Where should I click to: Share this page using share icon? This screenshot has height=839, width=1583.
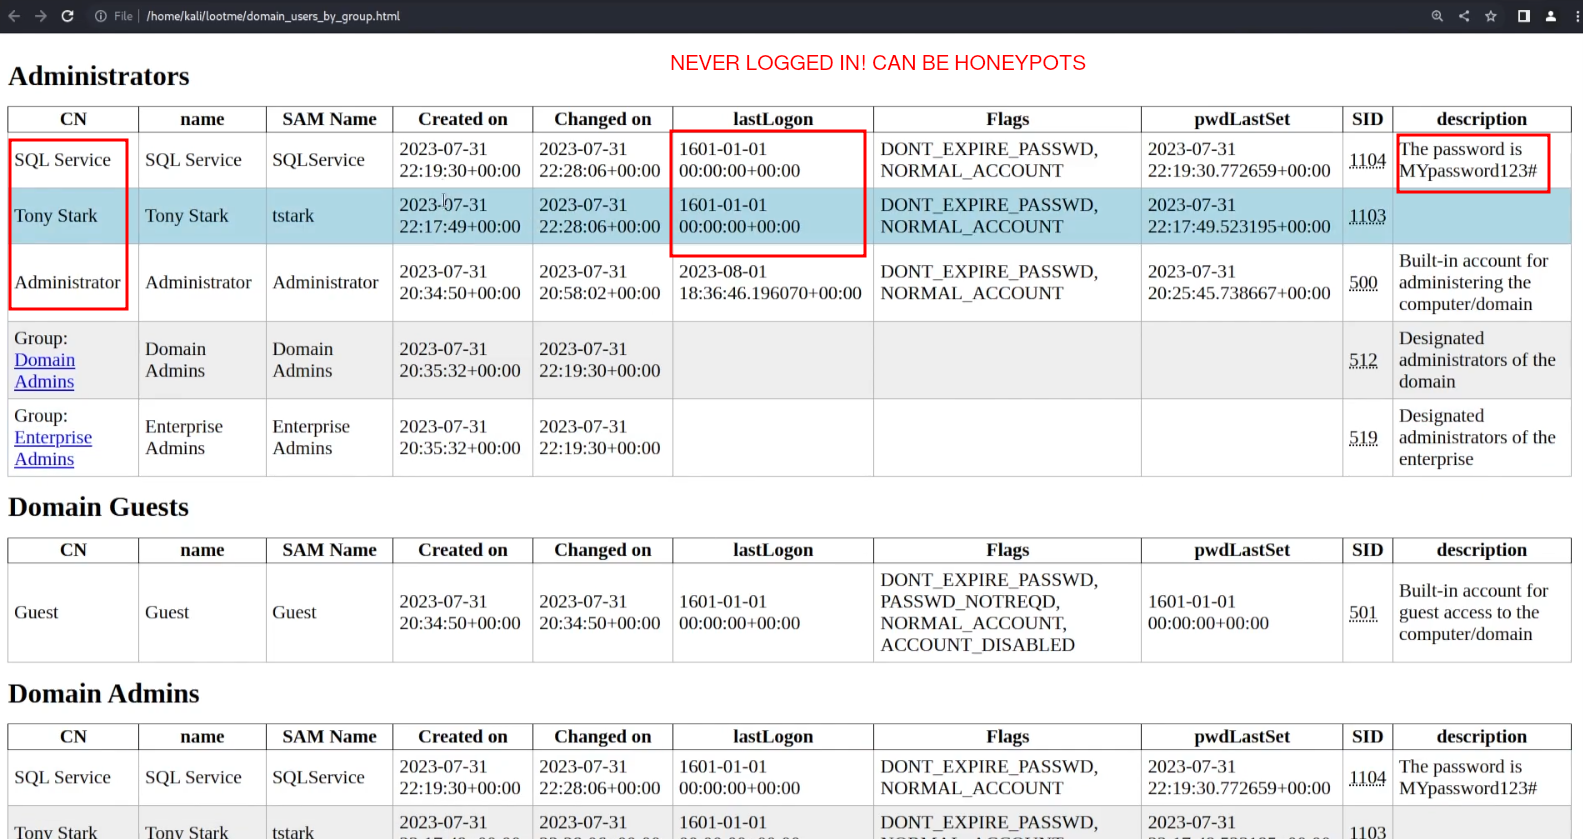tap(1464, 16)
